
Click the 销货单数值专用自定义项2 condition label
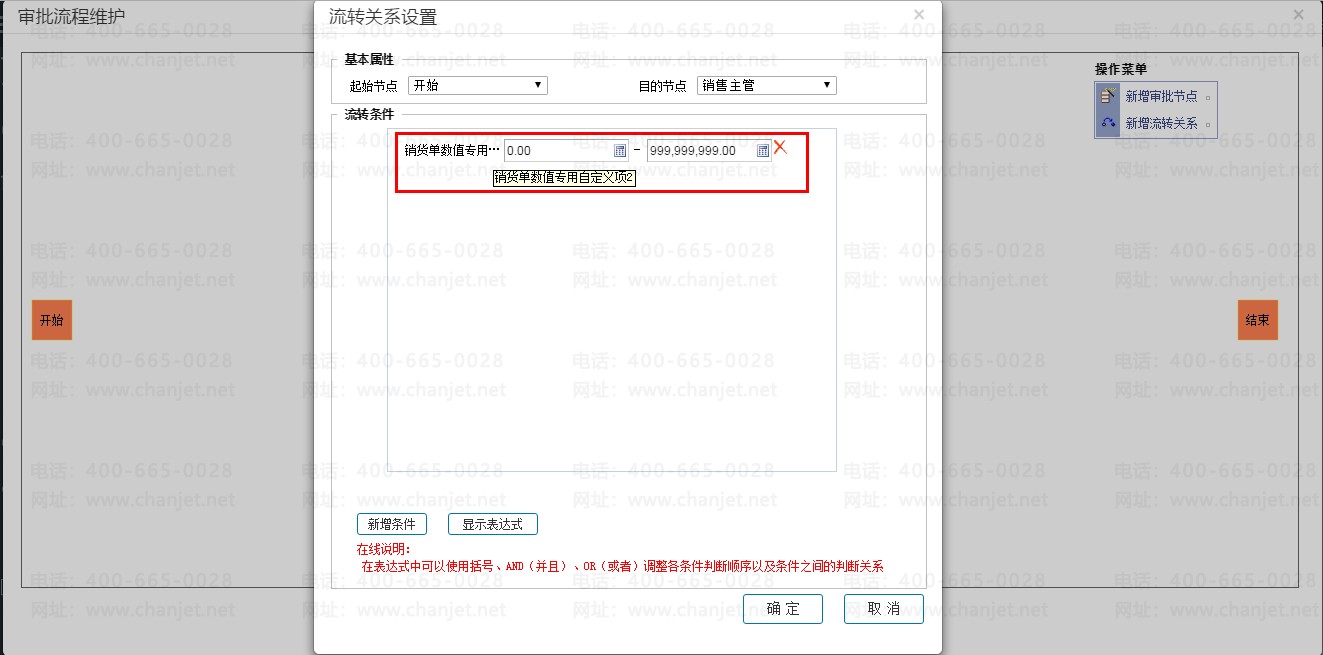click(565, 178)
